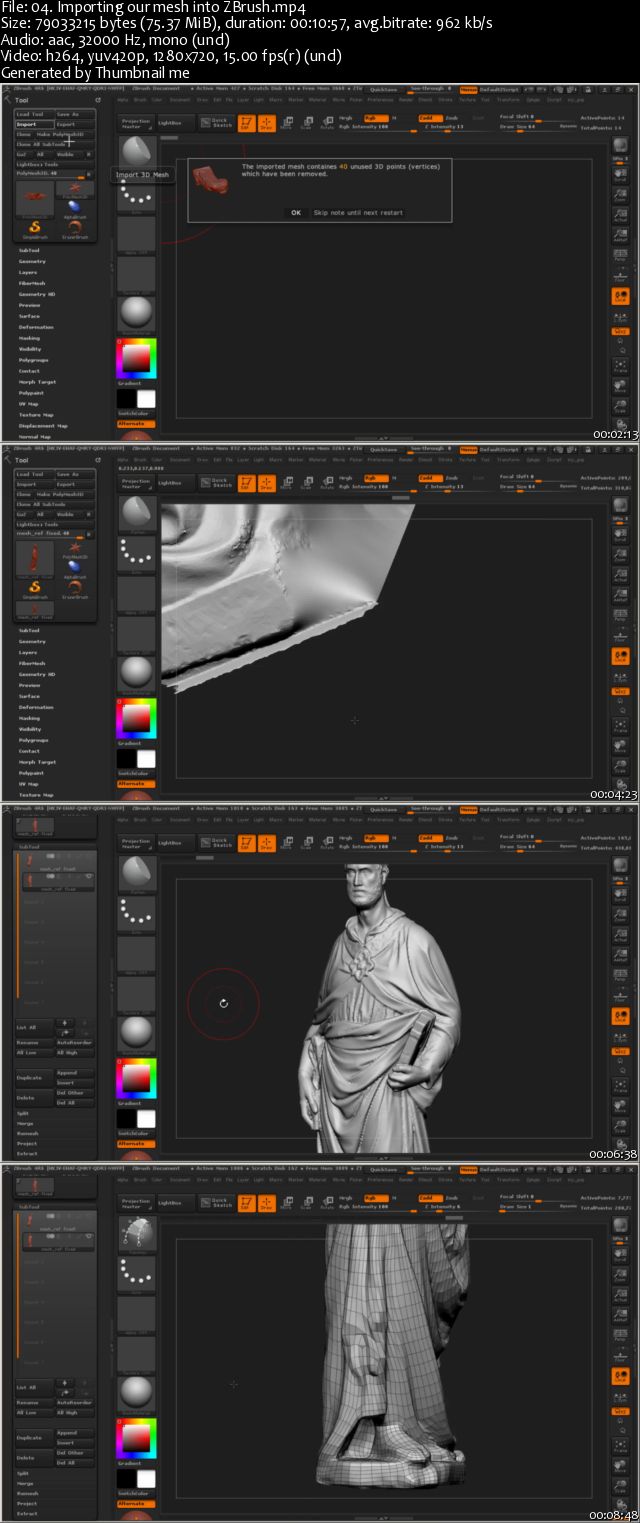Click Append in the 00:06:38 SubTool panel

tap(75, 1073)
